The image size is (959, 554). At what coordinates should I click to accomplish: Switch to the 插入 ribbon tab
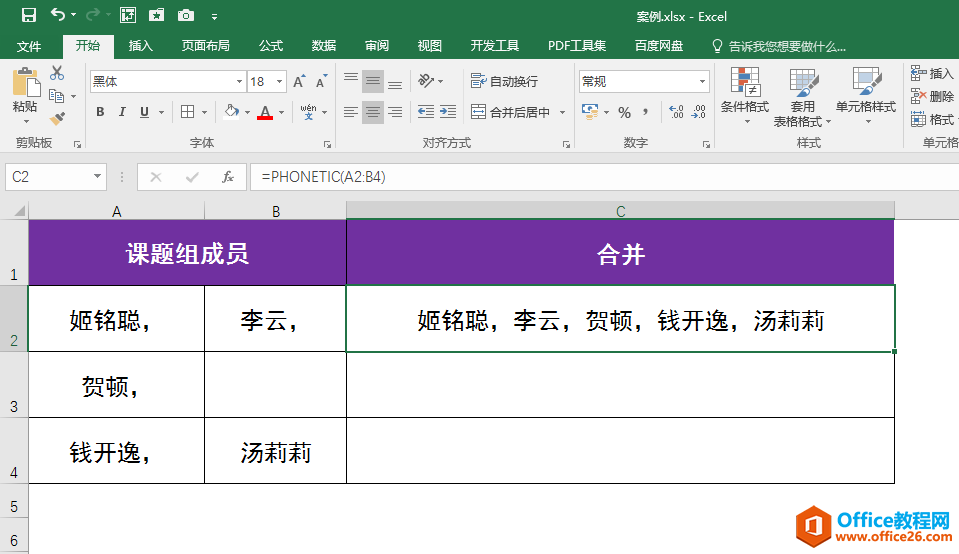[140, 45]
